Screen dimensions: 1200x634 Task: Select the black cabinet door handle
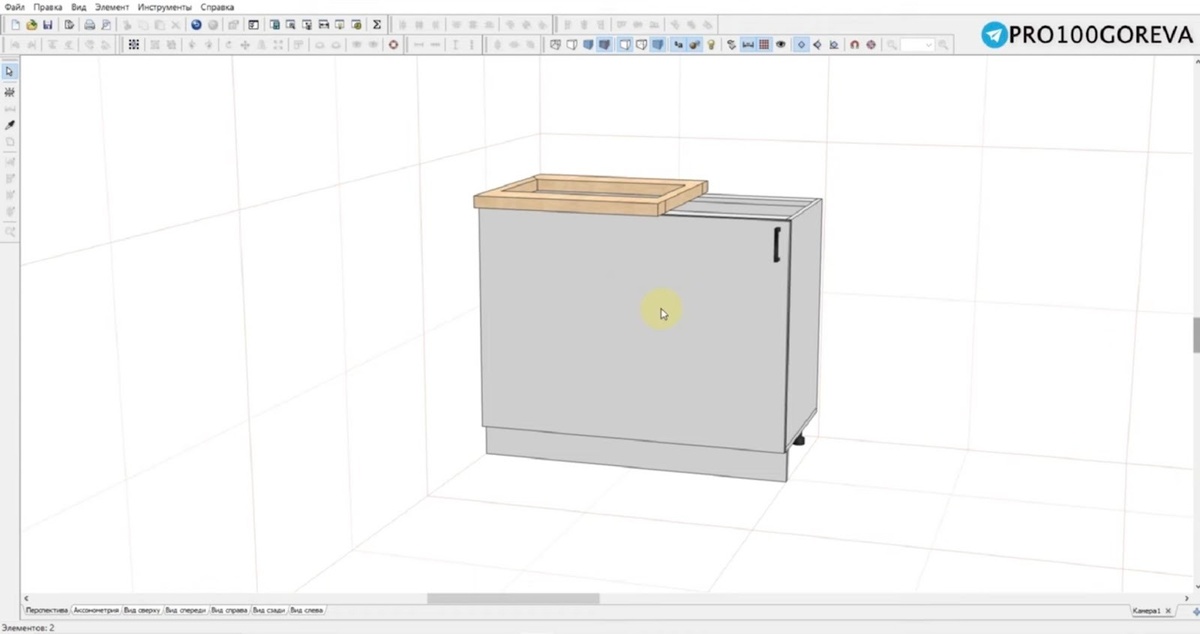click(775, 245)
